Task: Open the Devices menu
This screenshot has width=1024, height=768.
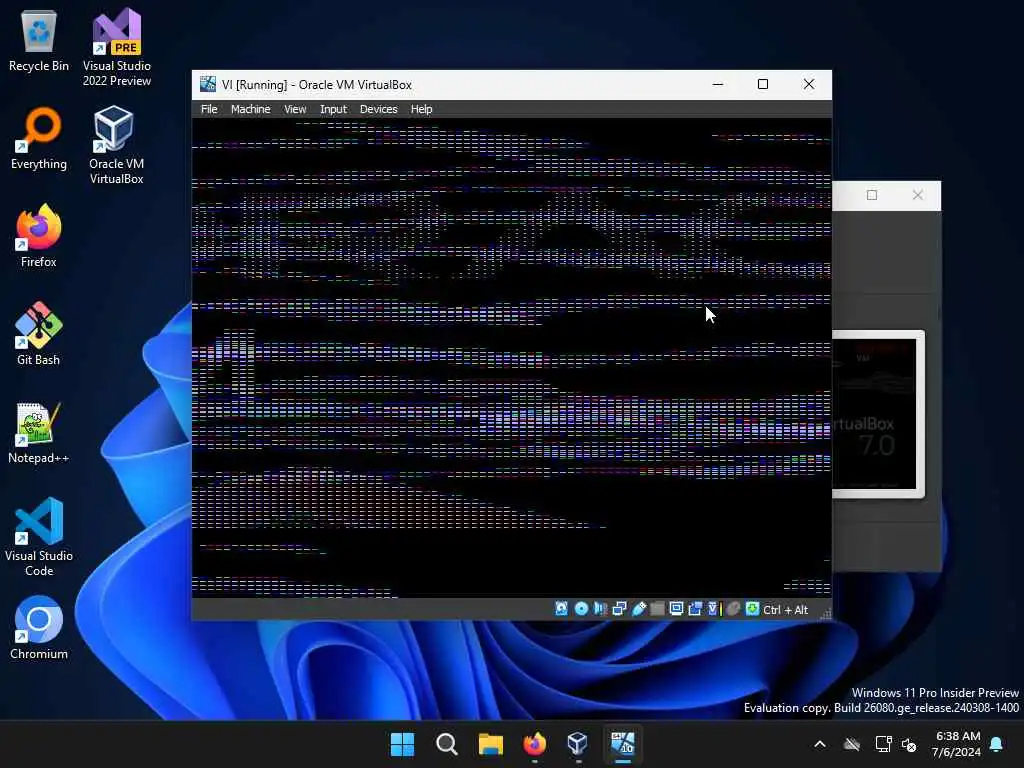Action: (378, 109)
